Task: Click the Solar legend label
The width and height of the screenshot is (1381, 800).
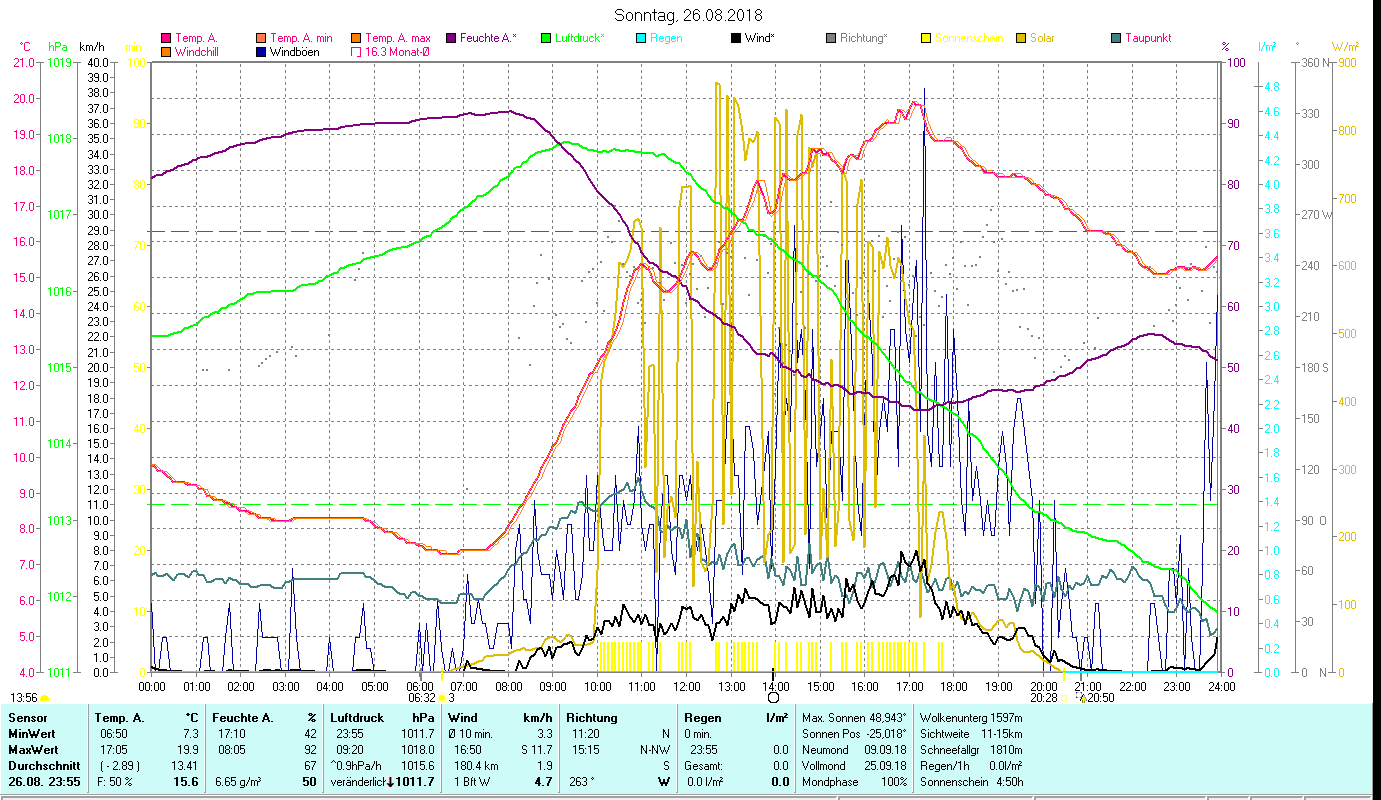Action: [x=1042, y=39]
